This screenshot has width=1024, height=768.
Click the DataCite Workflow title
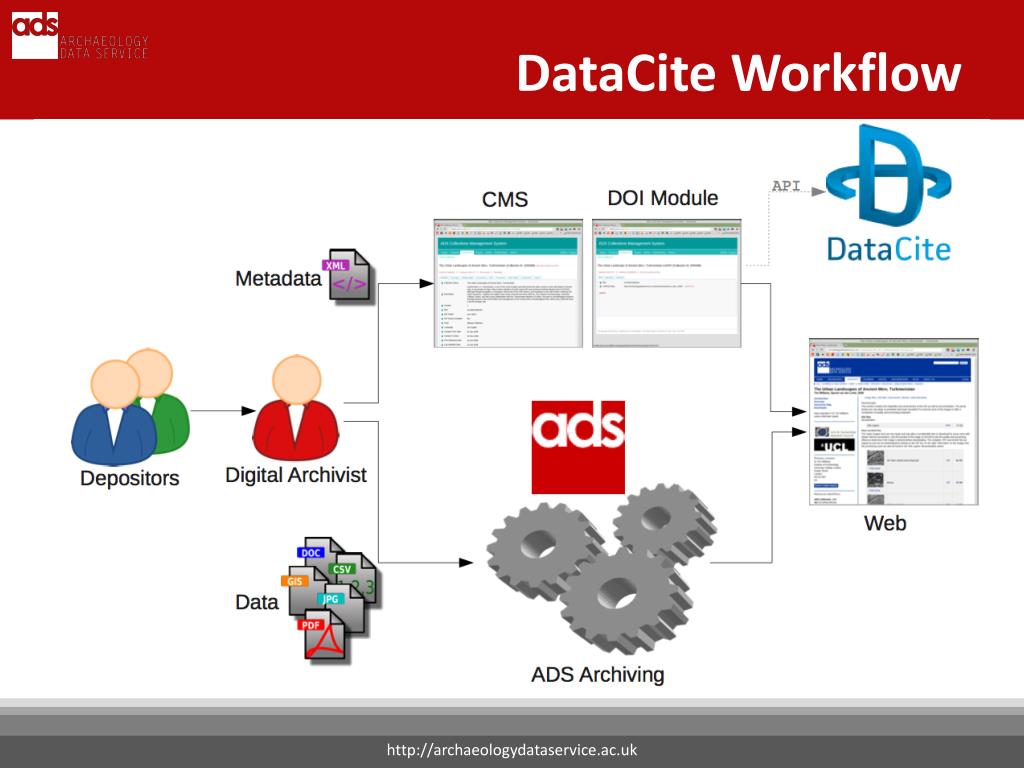point(739,72)
